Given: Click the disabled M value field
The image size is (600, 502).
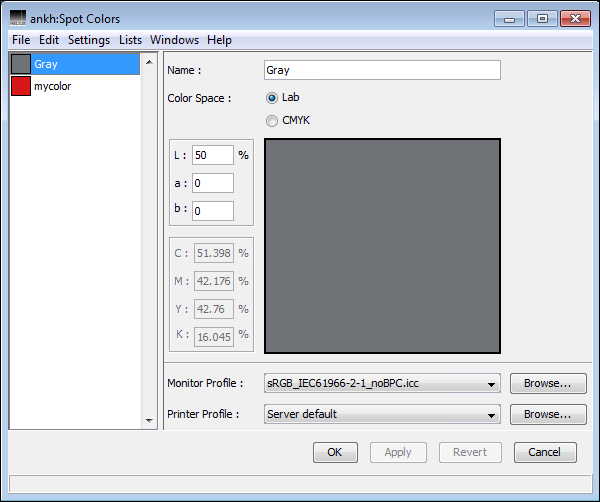Looking at the screenshot, I should (214, 281).
